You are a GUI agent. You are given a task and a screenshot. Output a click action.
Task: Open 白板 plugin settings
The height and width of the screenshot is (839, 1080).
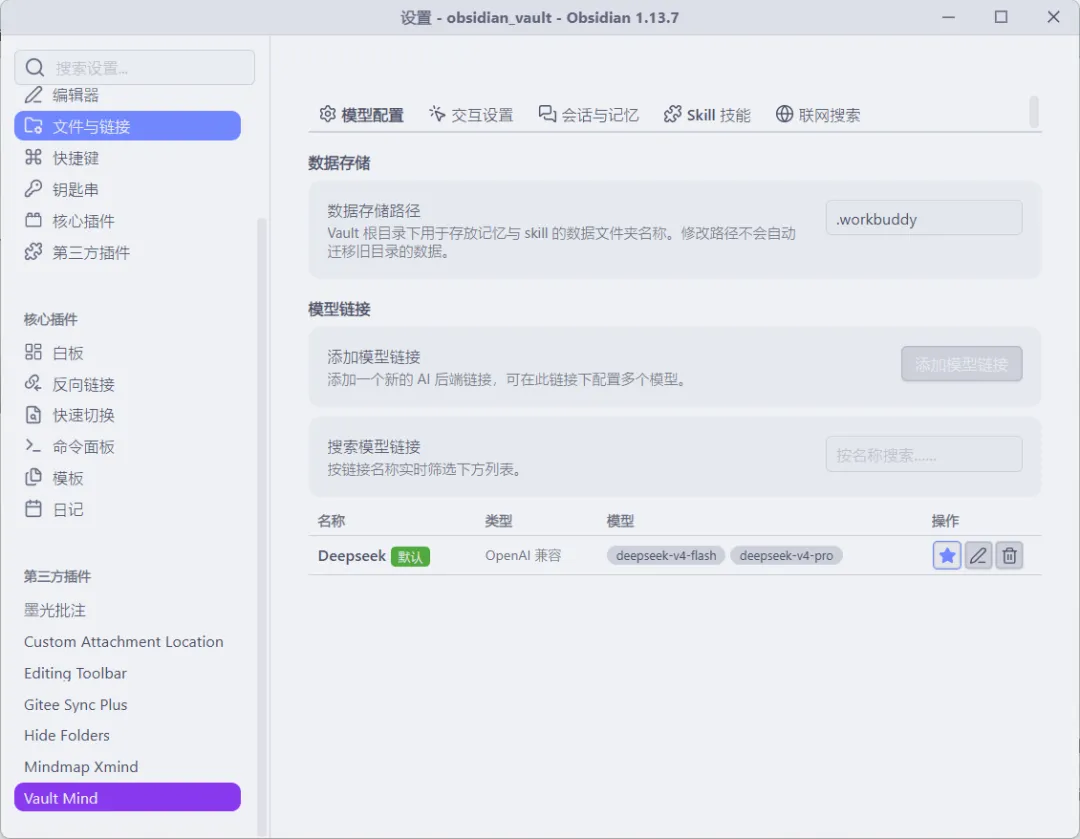[127, 353]
